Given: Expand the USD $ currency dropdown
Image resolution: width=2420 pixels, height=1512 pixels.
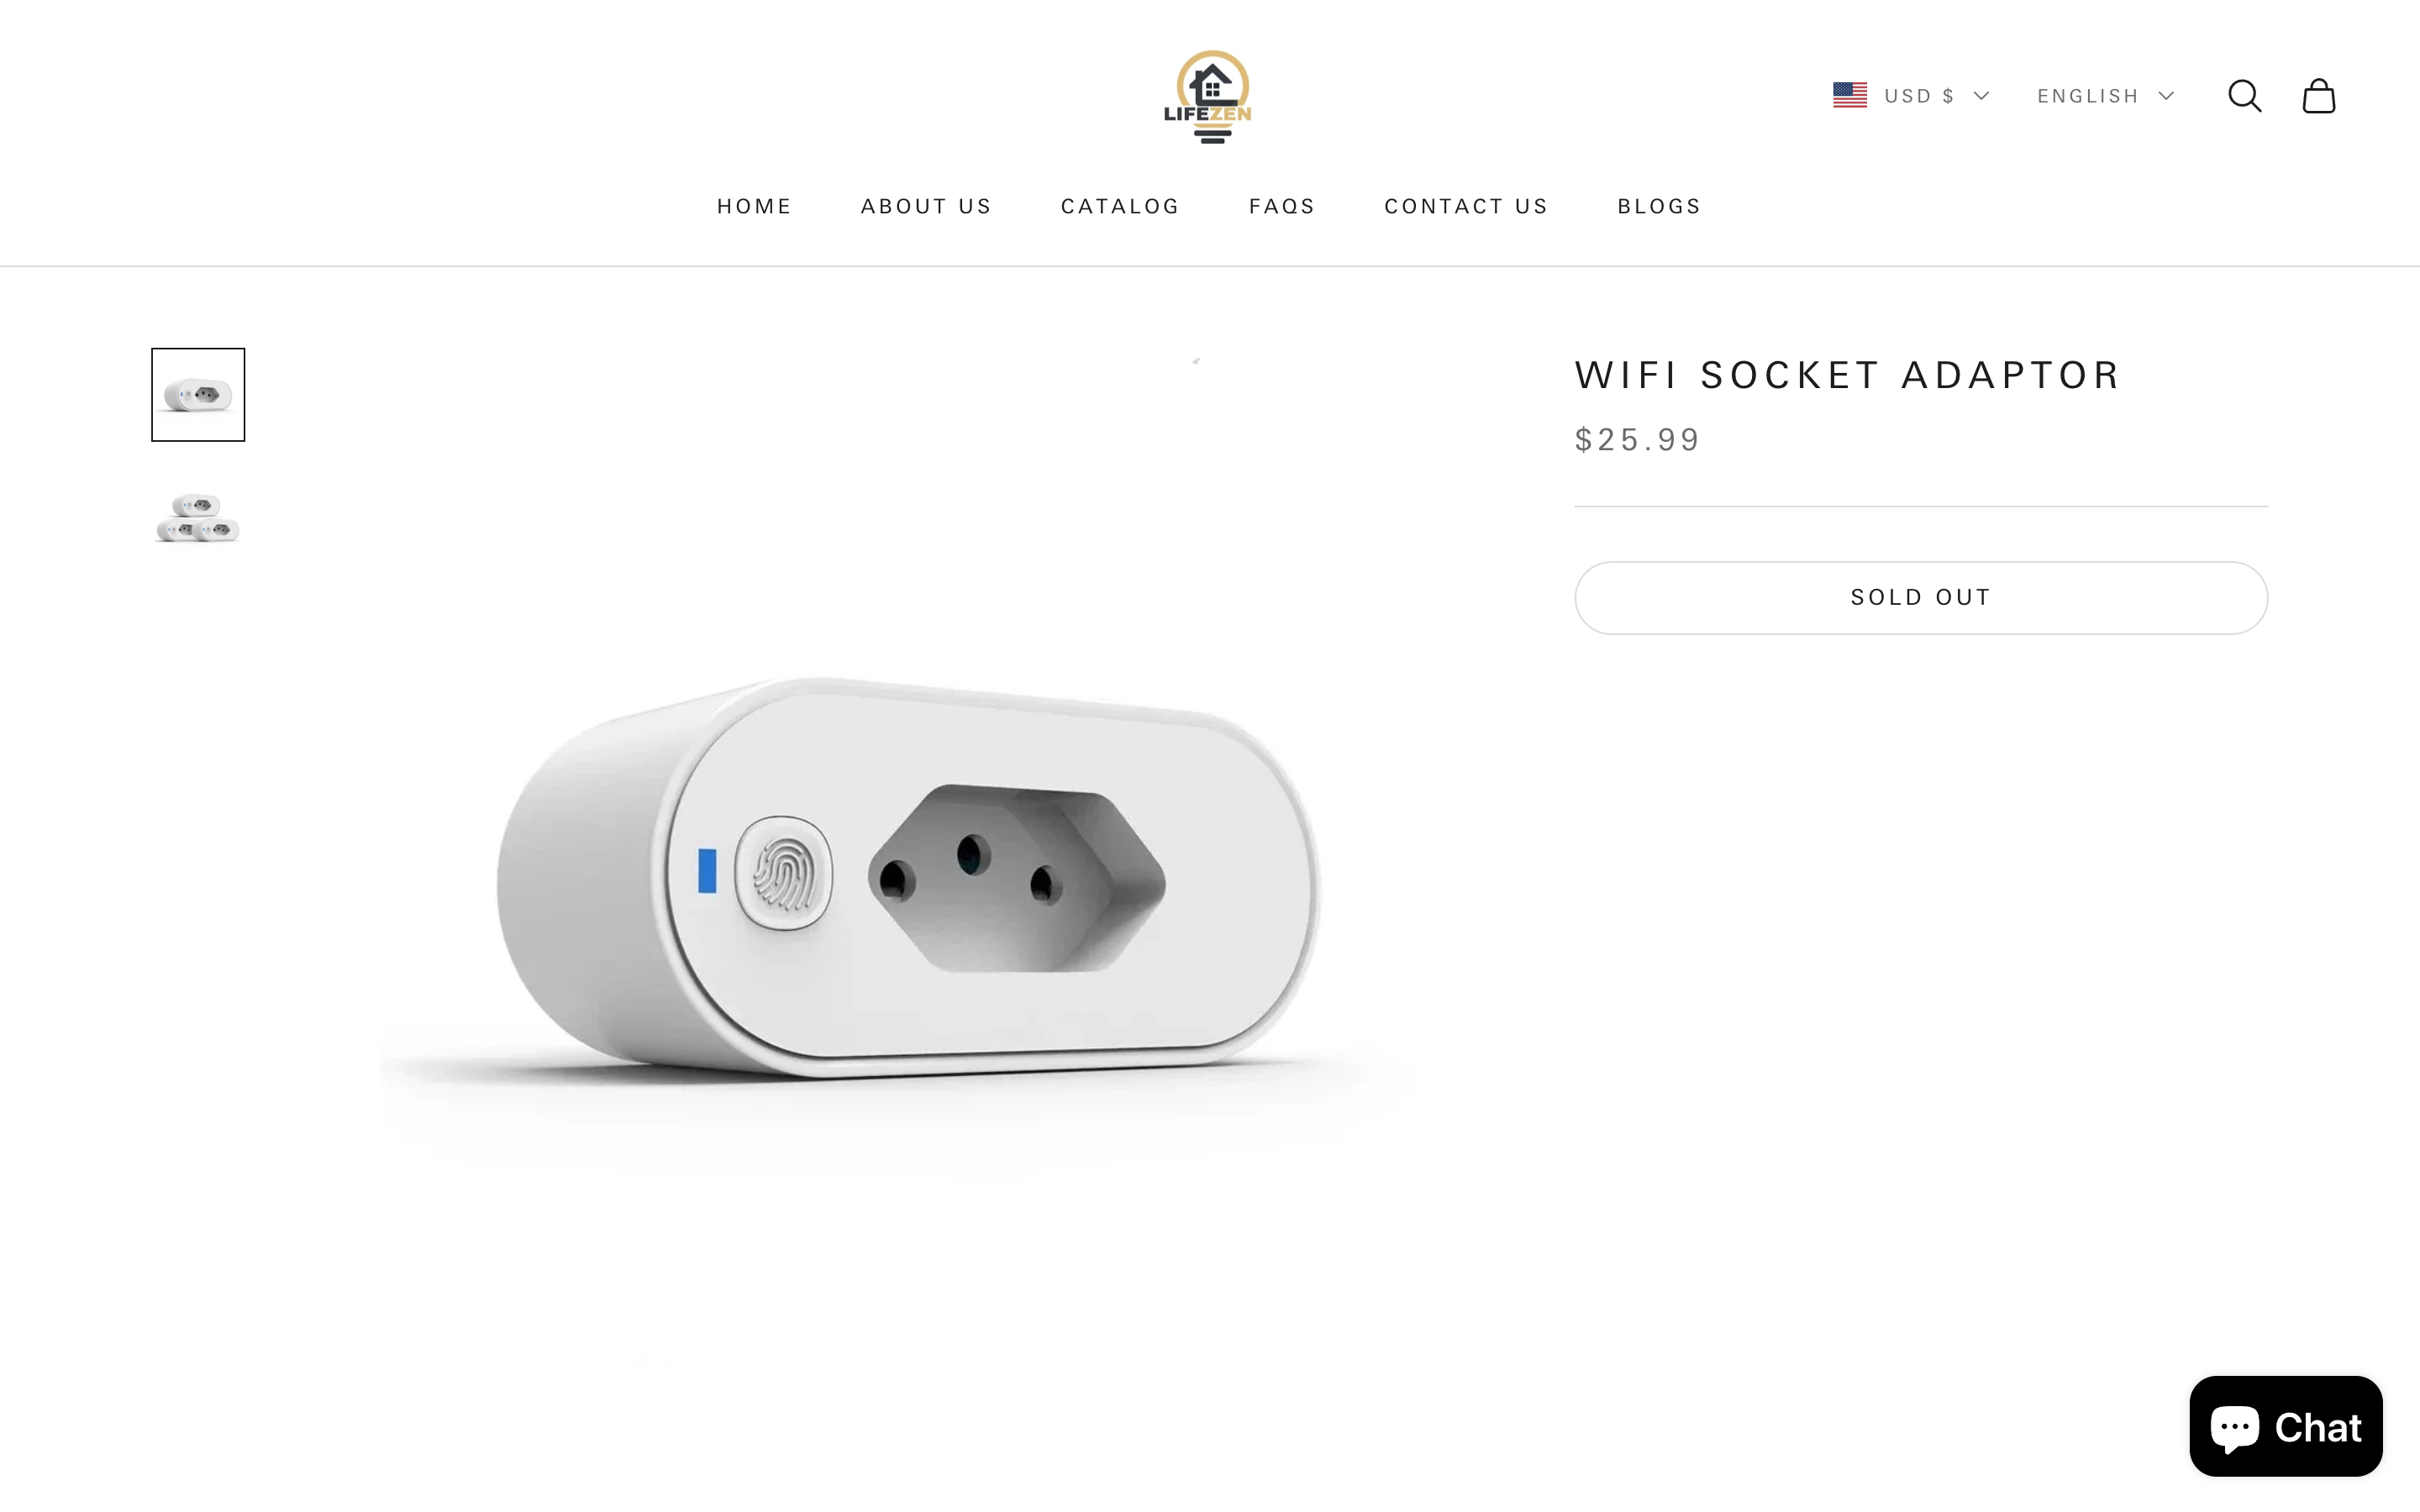Looking at the screenshot, I should pyautogui.click(x=1911, y=96).
